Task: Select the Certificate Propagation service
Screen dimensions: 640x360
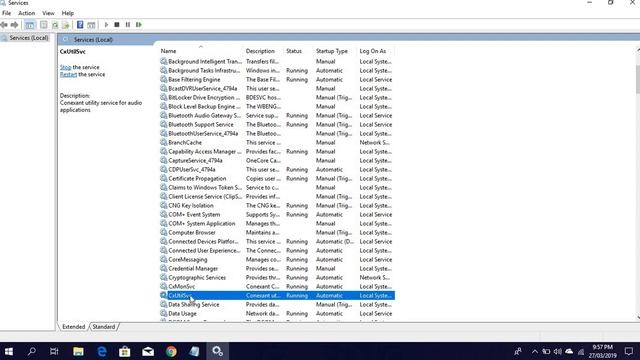Action: click(276, 178)
